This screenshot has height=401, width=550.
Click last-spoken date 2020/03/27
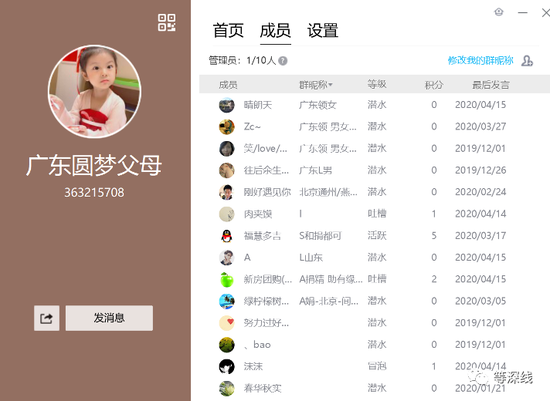tap(481, 127)
